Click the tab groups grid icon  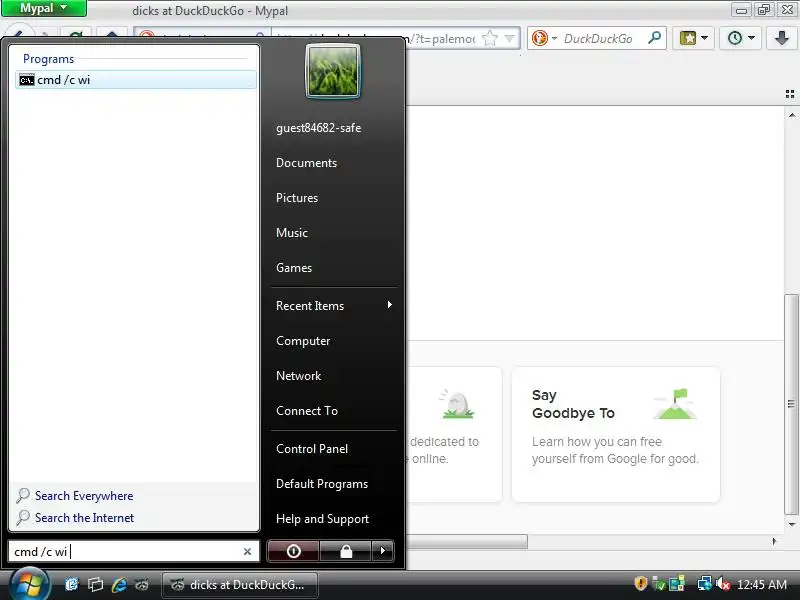(x=790, y=94)
